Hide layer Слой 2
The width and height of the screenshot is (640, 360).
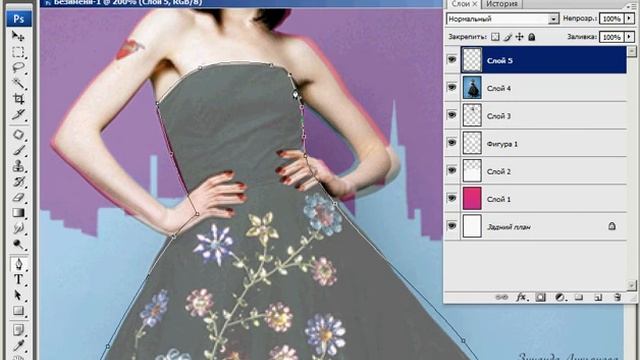pos(451,171)
